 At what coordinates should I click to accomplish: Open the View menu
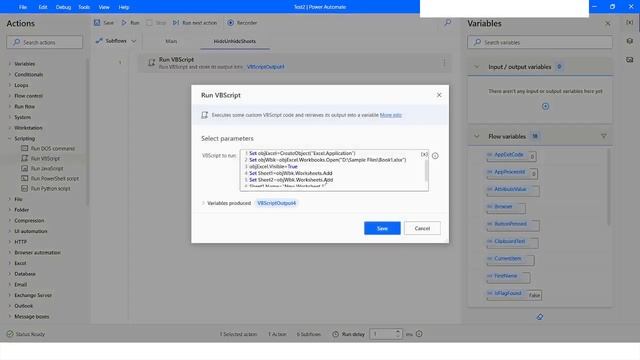coord(104,7)
